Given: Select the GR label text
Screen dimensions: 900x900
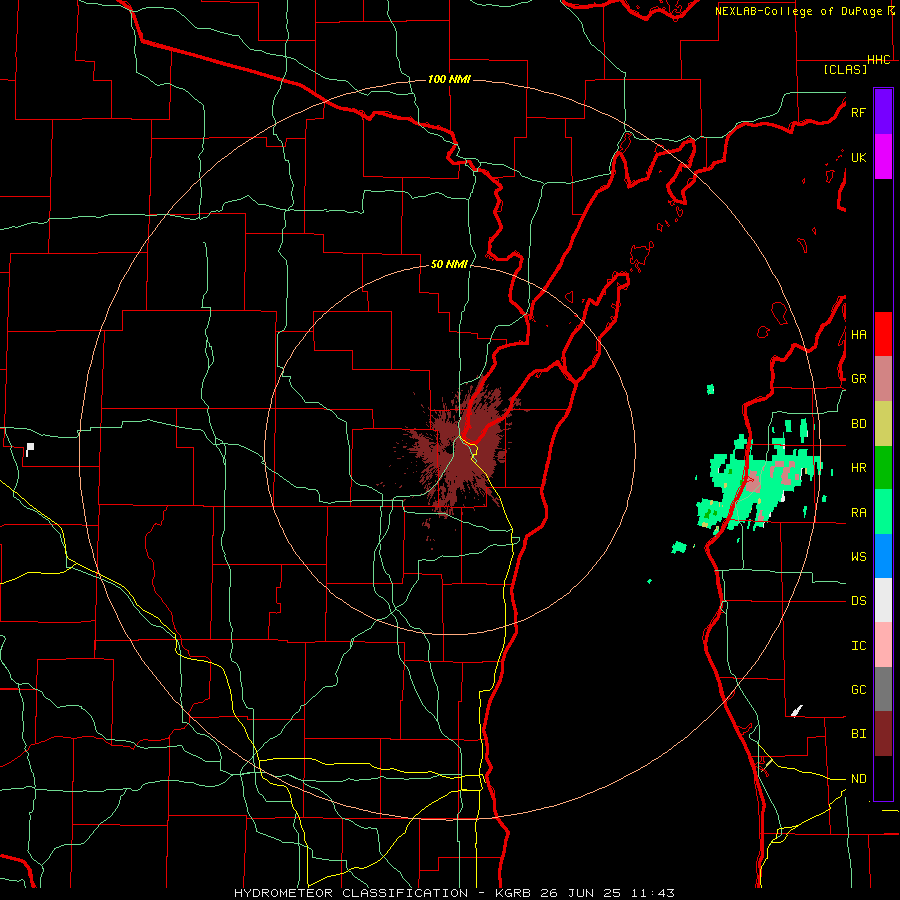Looking at the screenshot, I should click(858, 379).
